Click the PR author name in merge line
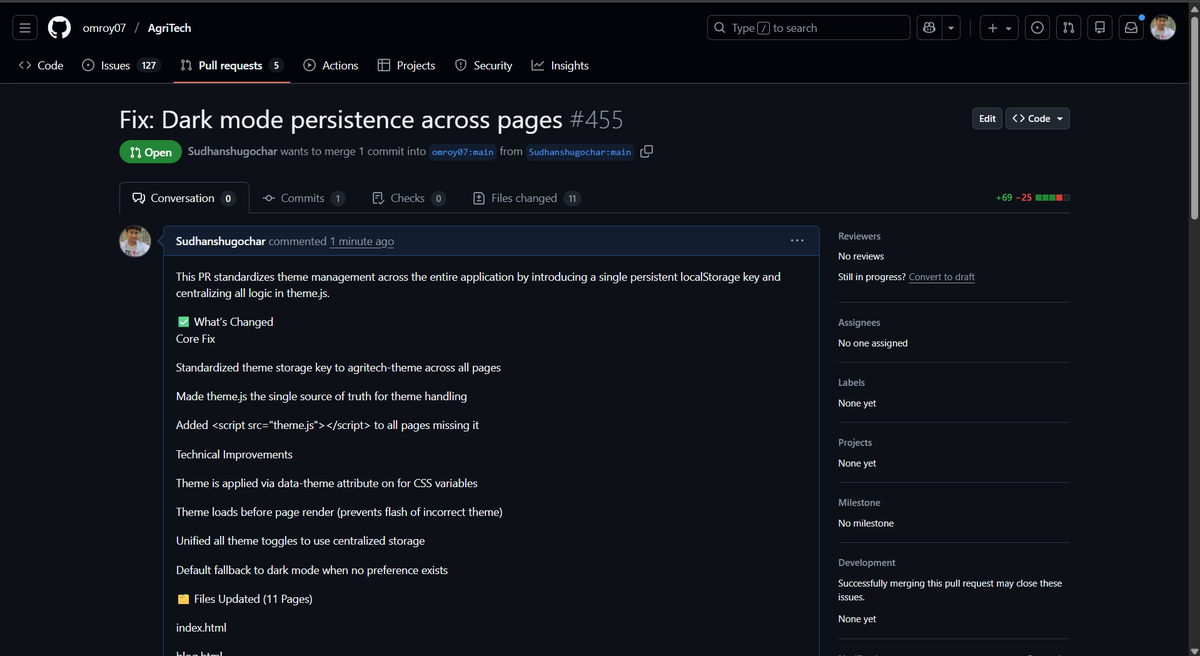The height and width of the screenshot is (656, 1200). 232,152
